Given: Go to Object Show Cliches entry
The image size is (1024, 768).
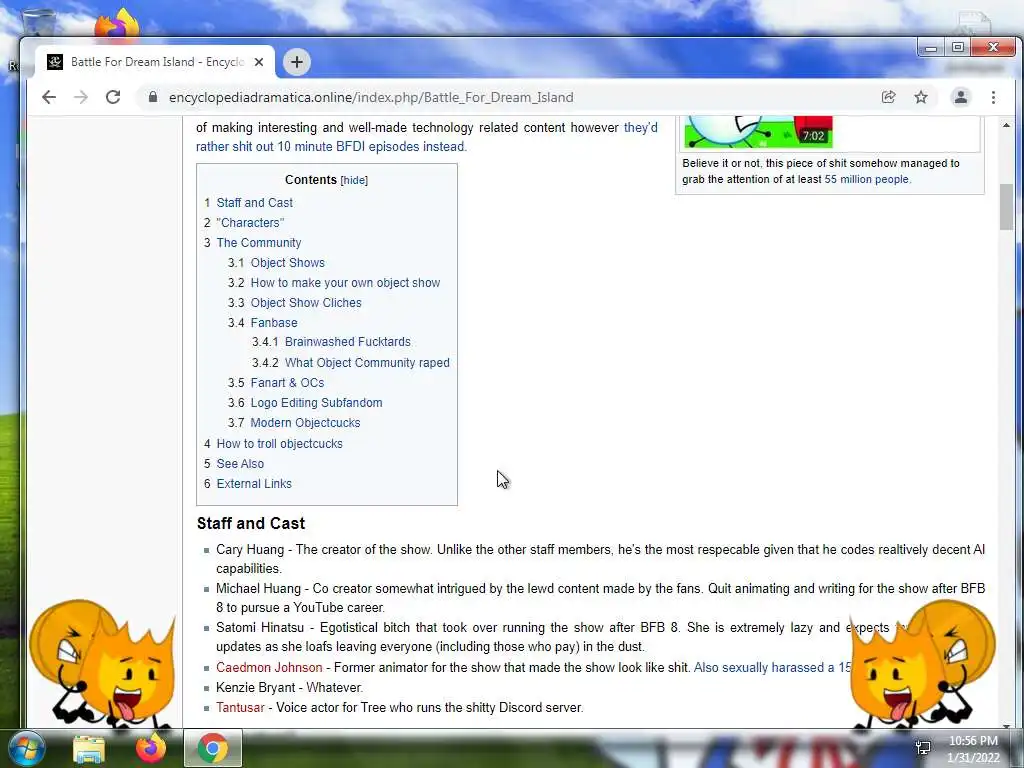Looking at the screenshot, I should pyautogui.click(x=306, y=303).
